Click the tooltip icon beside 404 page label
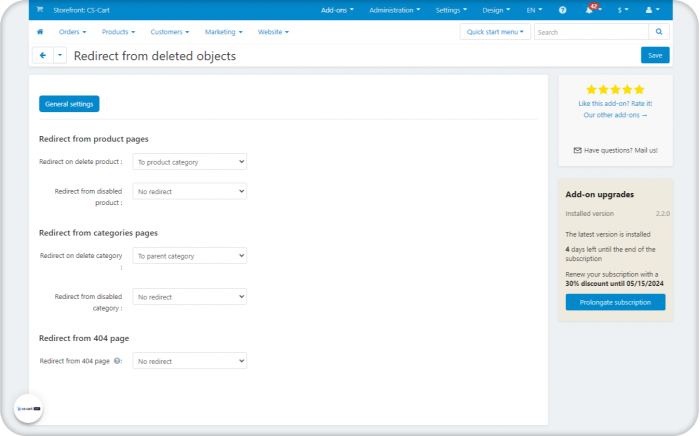The width and height of the screenshot is (700, 436). click(x=117, y=361)
